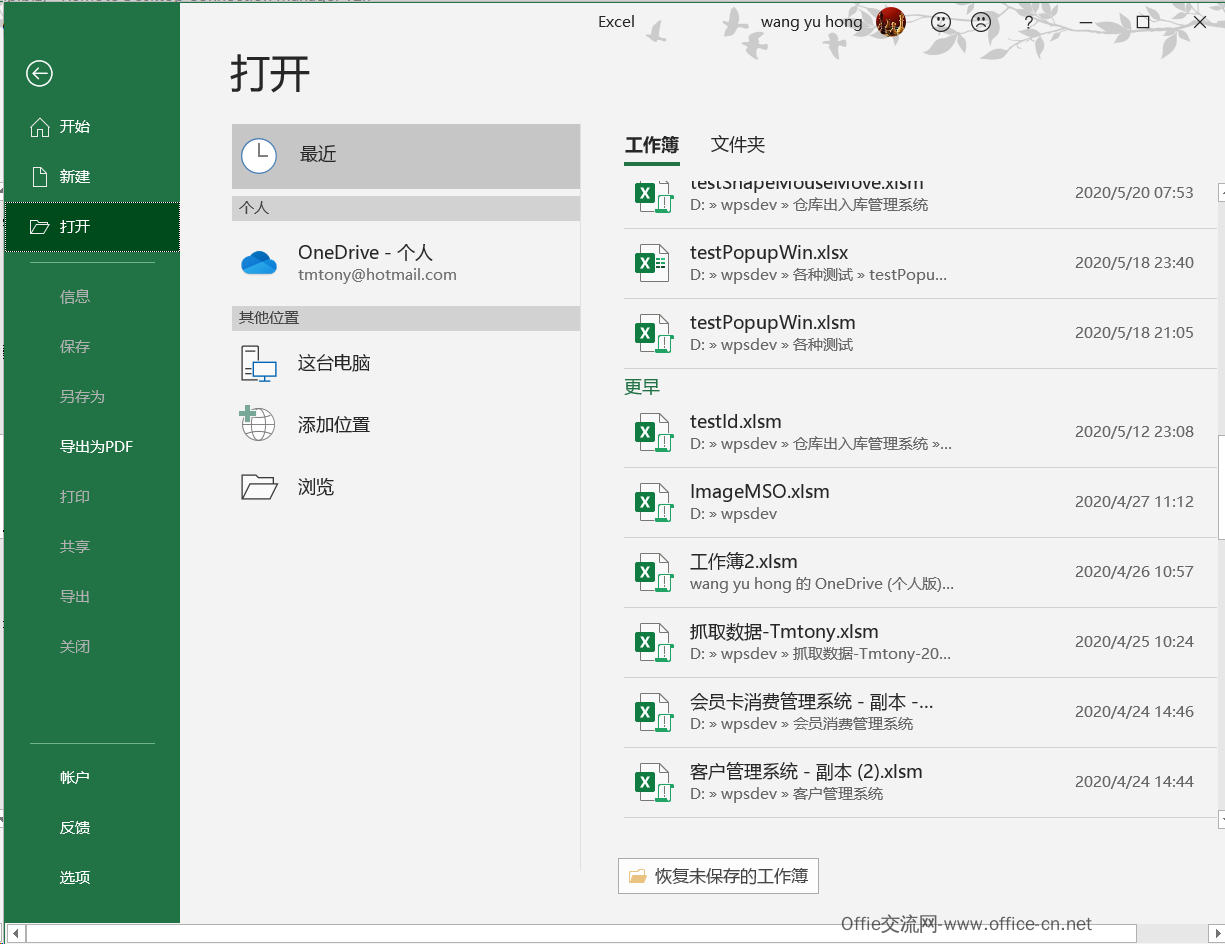
Task: Click the computer icon for 这台电脑
Action: [x=258, y=364]
